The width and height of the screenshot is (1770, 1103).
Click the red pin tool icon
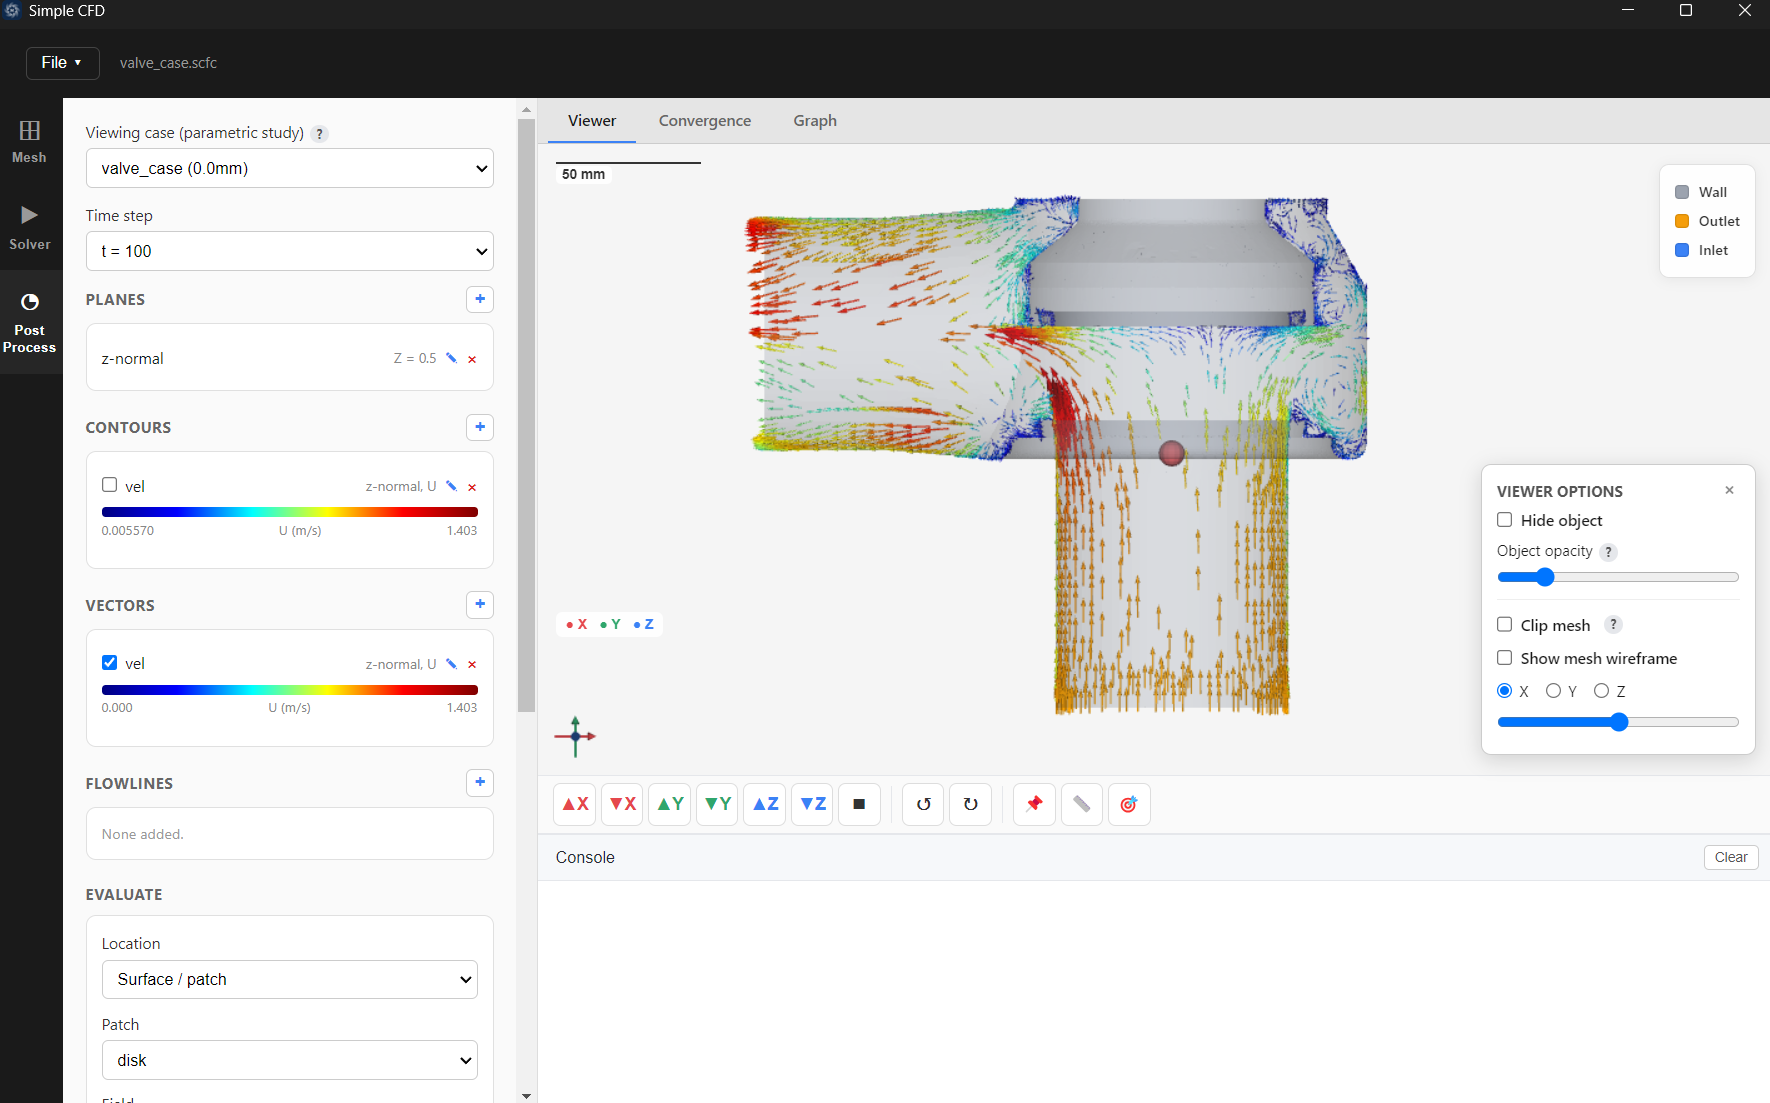coord(1034,804)
